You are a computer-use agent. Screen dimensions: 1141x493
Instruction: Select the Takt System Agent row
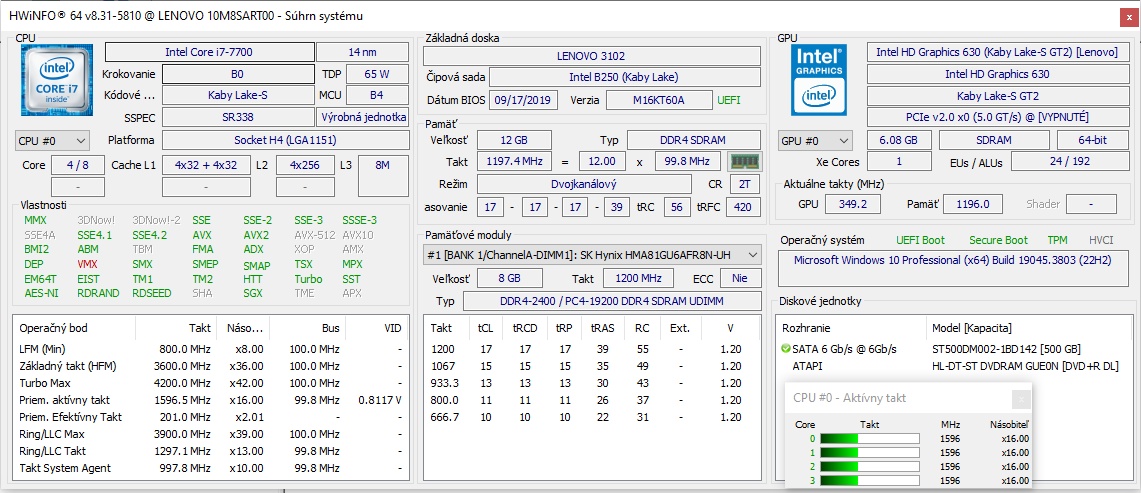point(210,468)
